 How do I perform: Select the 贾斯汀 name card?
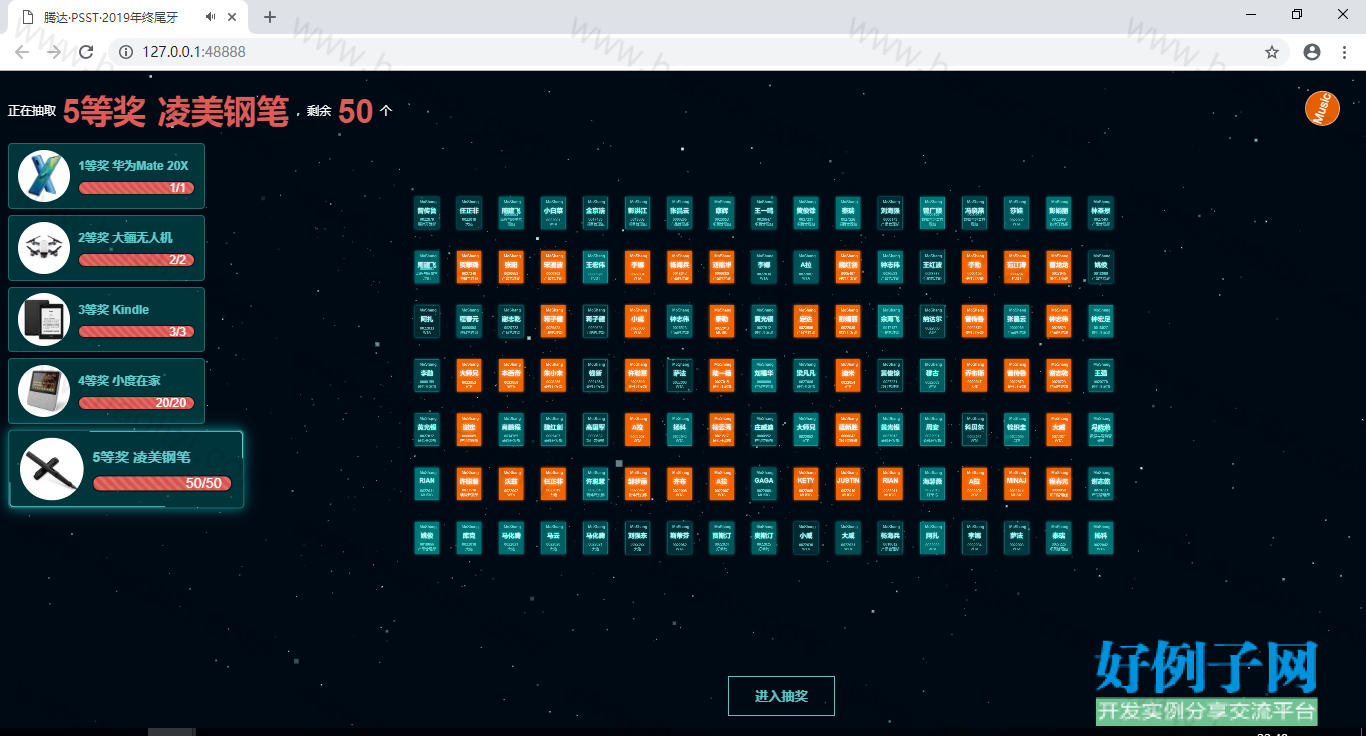(x=723, y=537)
